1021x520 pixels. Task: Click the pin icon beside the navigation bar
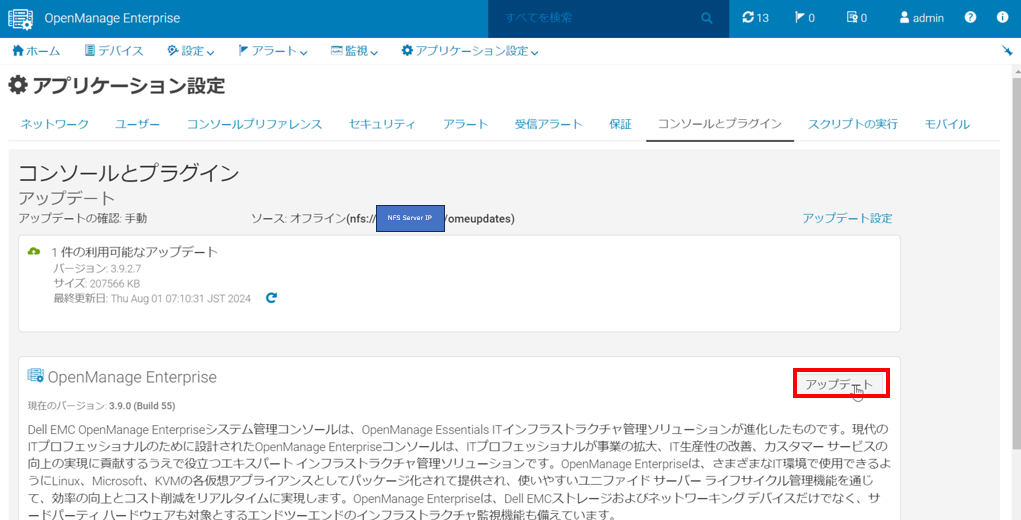(x=1007, y=51)
